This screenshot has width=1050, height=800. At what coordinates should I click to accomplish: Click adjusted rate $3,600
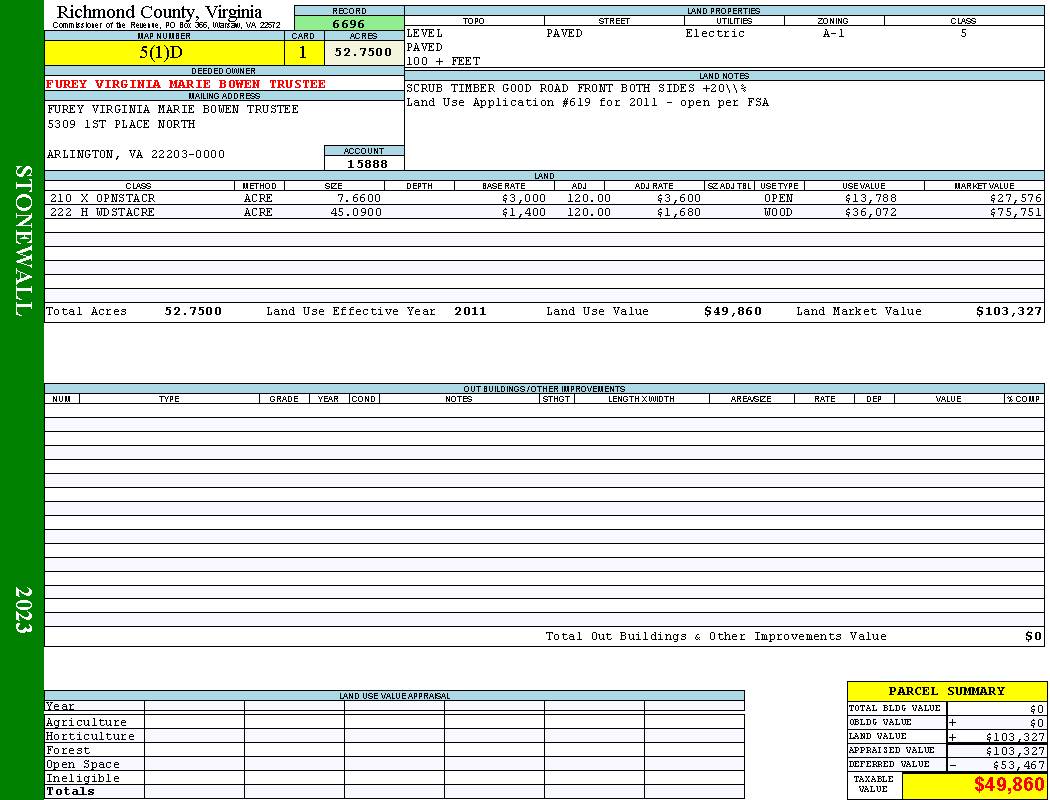pos(678,198)
